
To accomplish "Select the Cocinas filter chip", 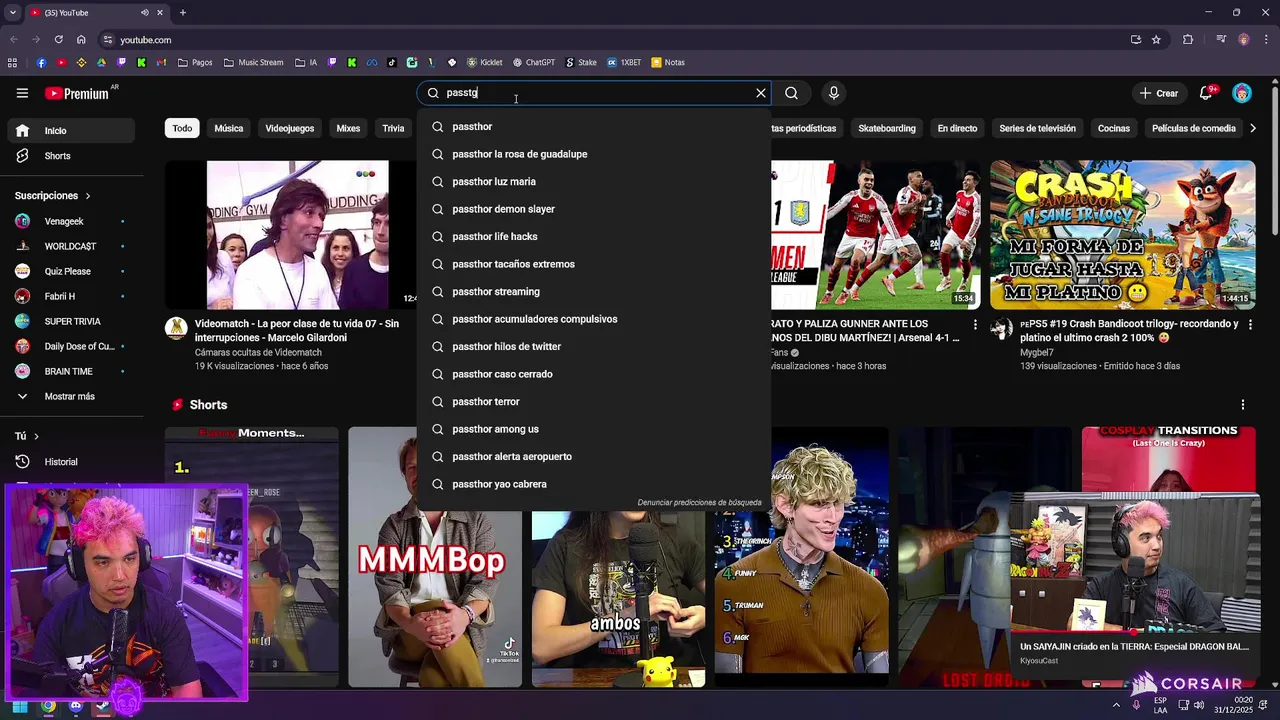I will point(1114,128).
